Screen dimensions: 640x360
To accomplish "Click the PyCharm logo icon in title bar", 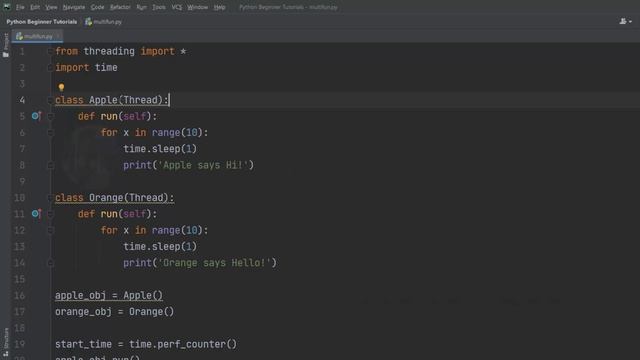I will pyautogui.click(x=7, y=7).
